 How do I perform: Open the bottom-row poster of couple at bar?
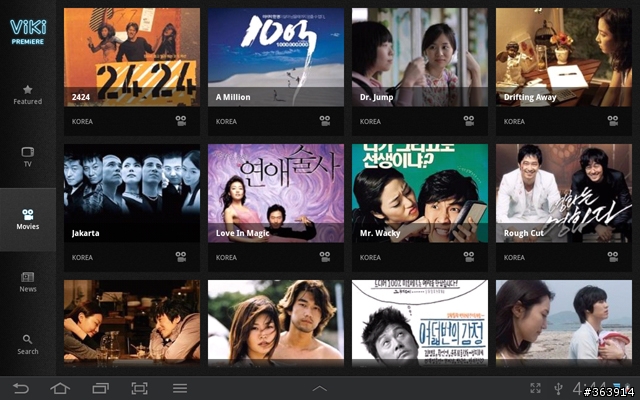point(132,323)
